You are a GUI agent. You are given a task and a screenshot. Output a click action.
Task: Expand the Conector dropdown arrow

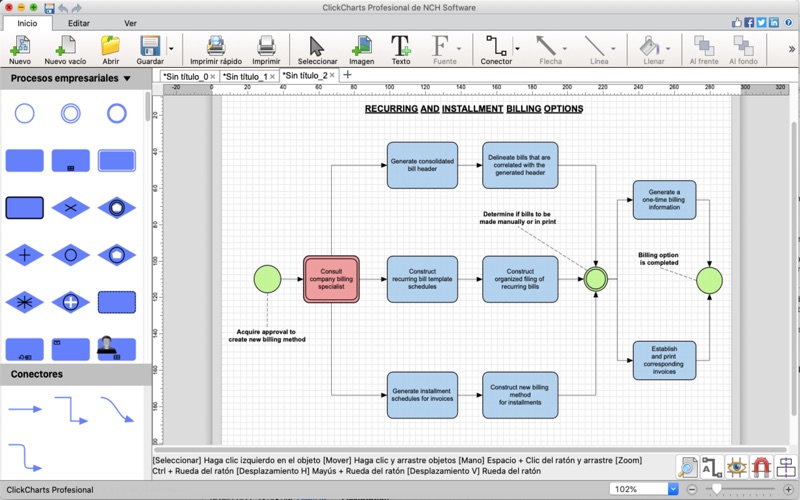pos(517,49)
